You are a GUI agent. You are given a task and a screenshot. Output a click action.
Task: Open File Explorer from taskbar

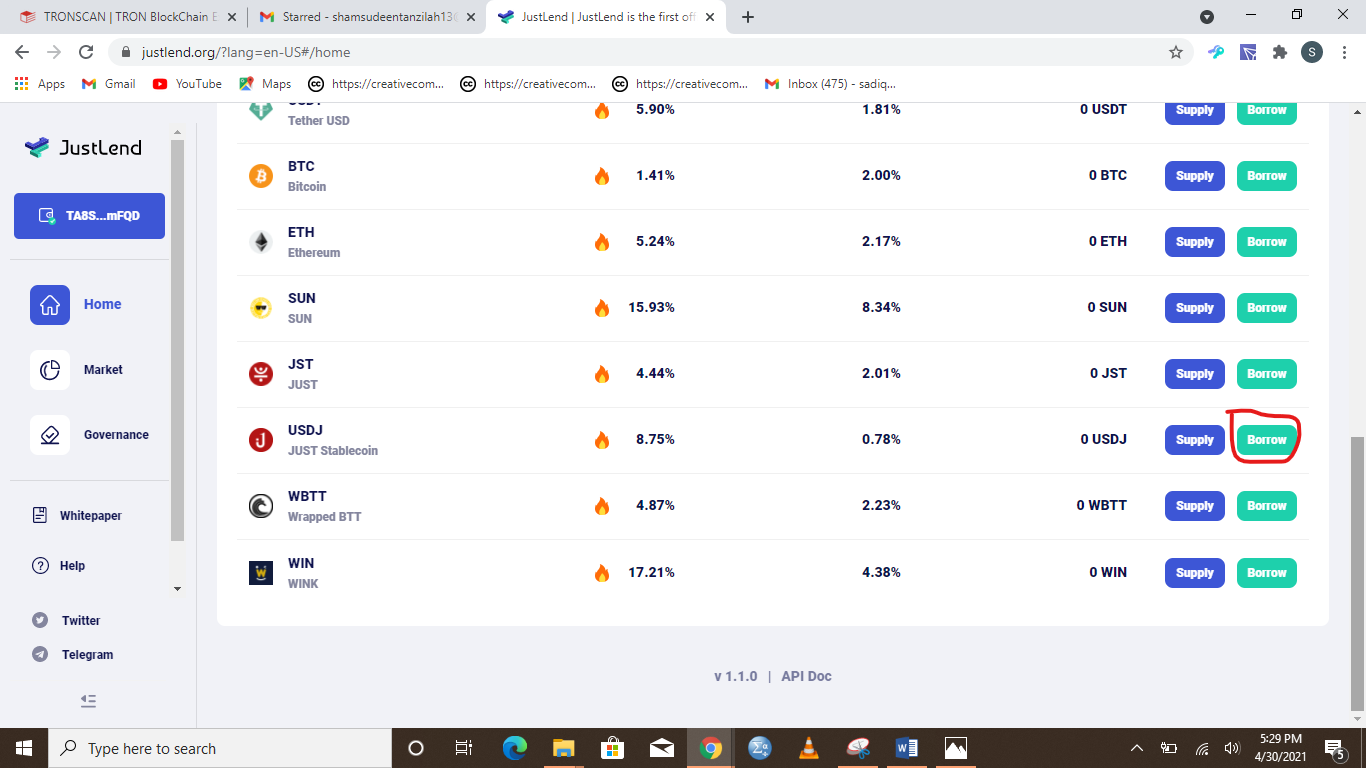(564, 748)
